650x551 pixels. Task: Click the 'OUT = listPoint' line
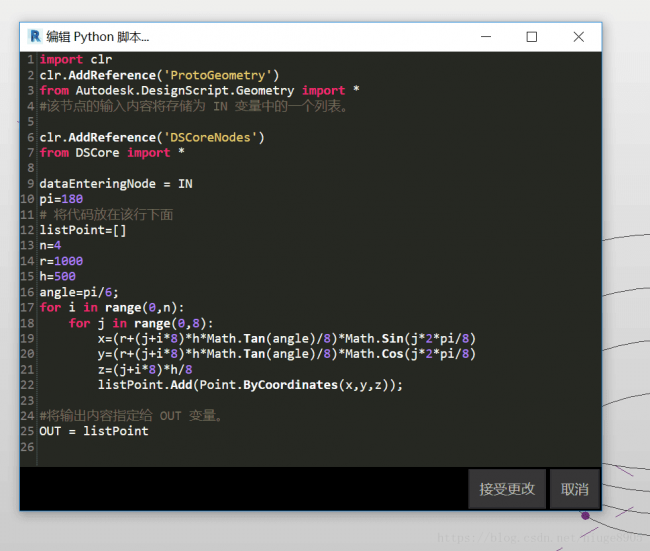click(94, 431)
